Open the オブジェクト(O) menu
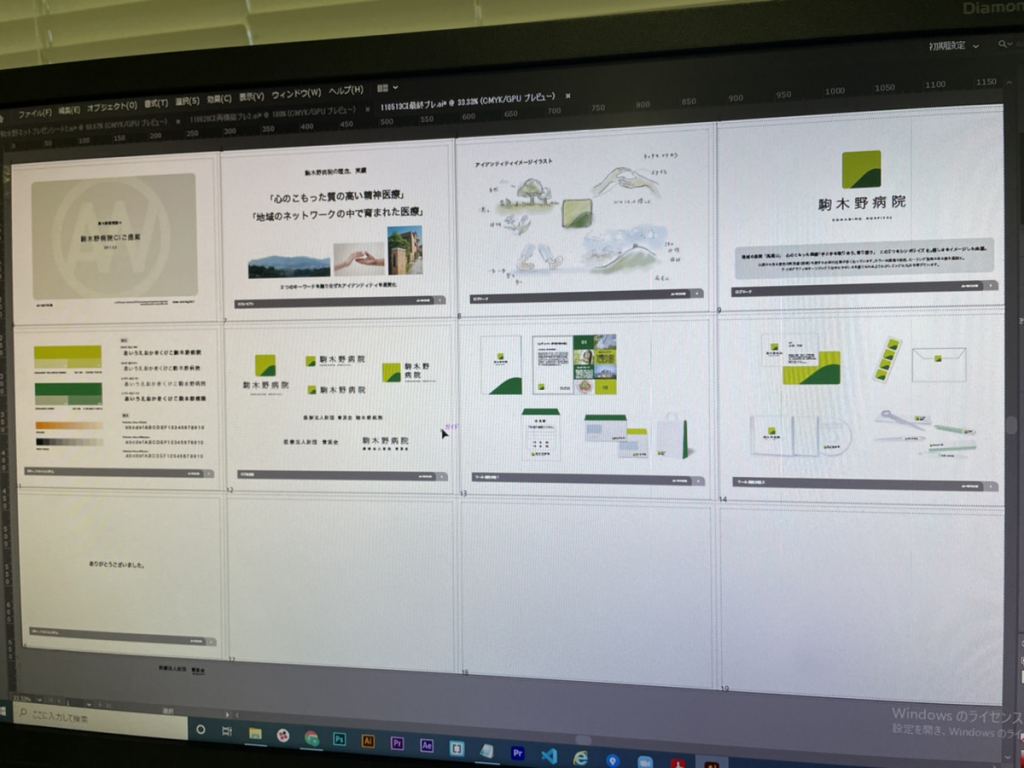 pos(112,107)
